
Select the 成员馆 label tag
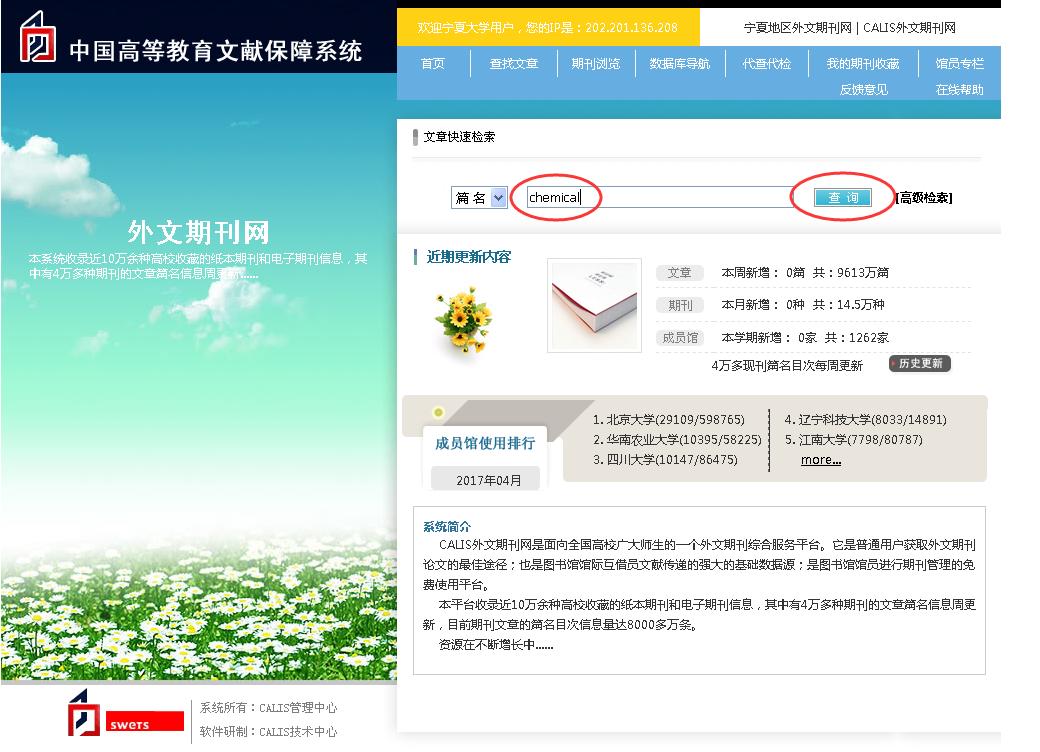click(x=679, y=338)
